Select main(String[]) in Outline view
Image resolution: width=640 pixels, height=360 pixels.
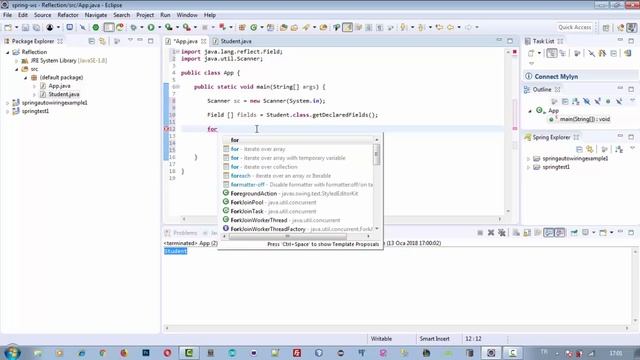[584, 119]
